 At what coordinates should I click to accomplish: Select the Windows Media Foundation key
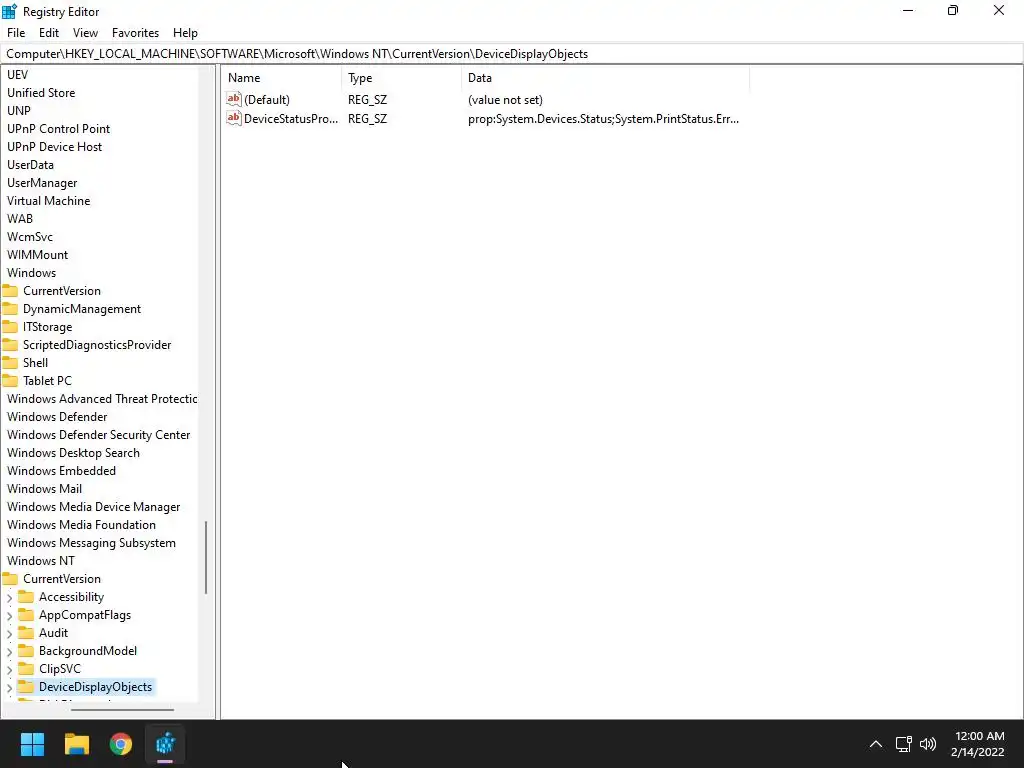(81, 524)
